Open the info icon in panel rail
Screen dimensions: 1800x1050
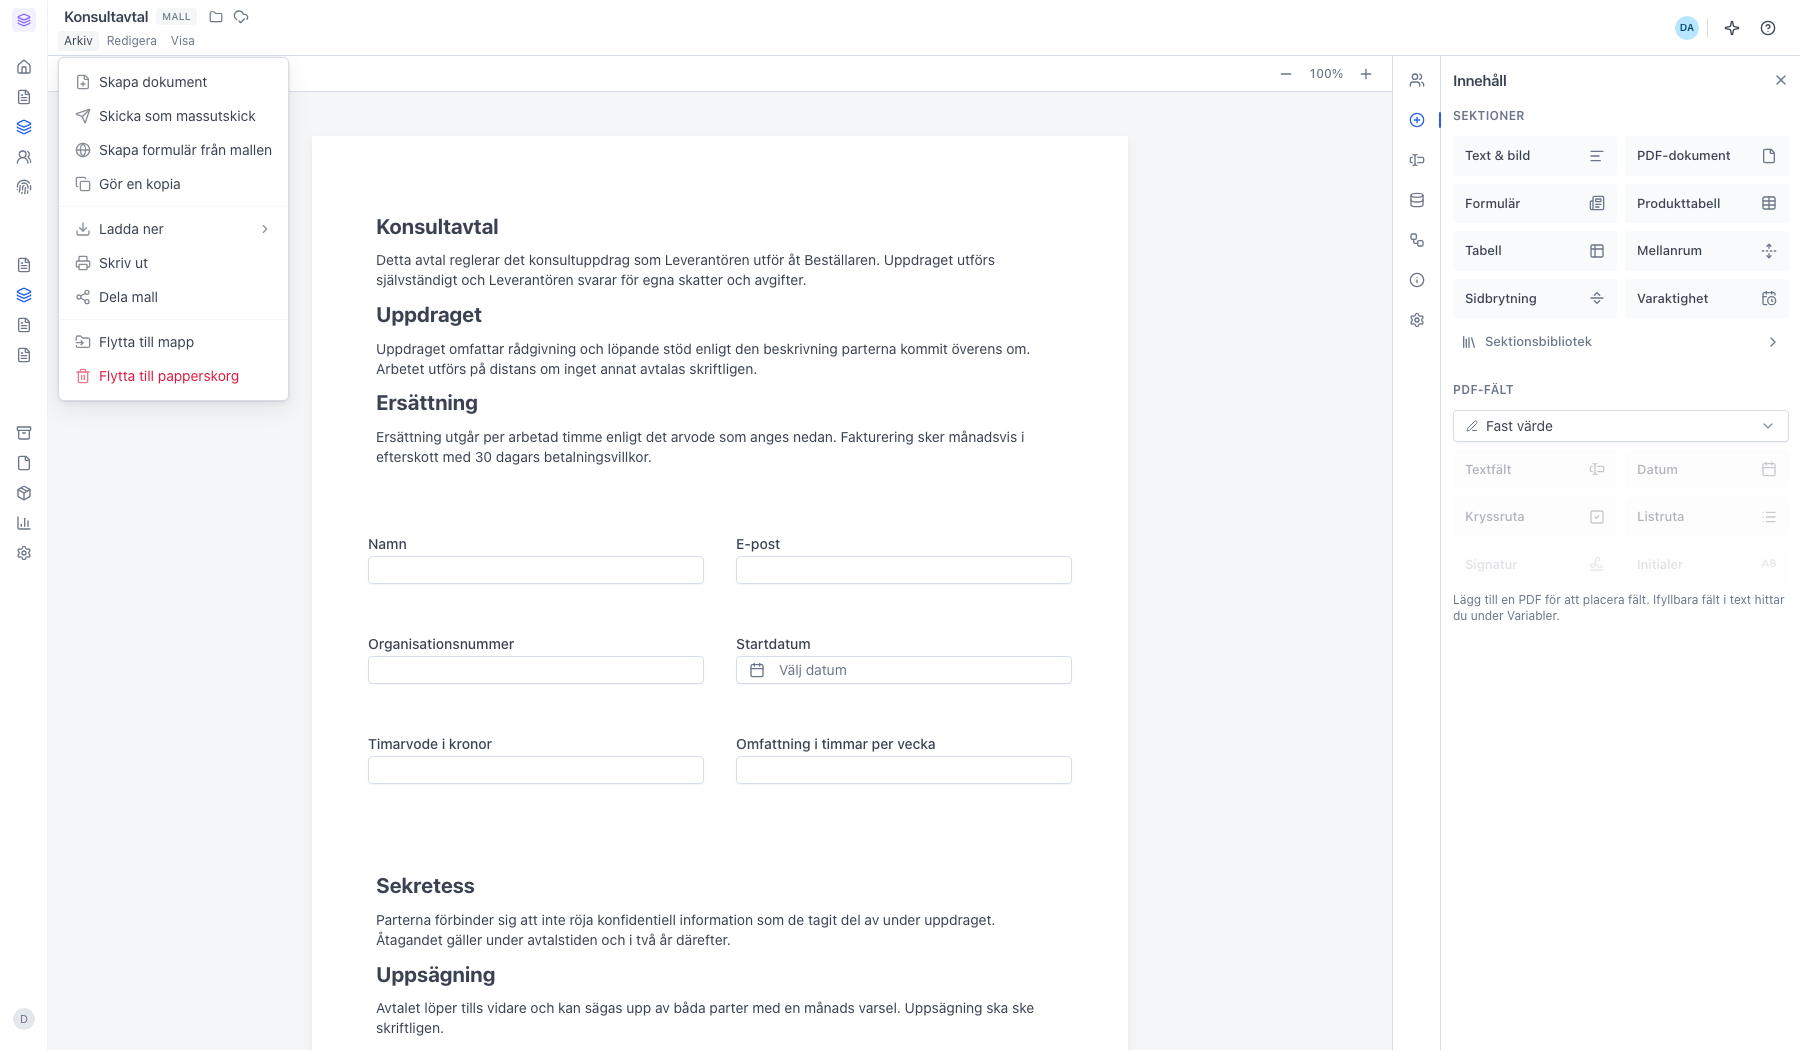pos(1417,280)
